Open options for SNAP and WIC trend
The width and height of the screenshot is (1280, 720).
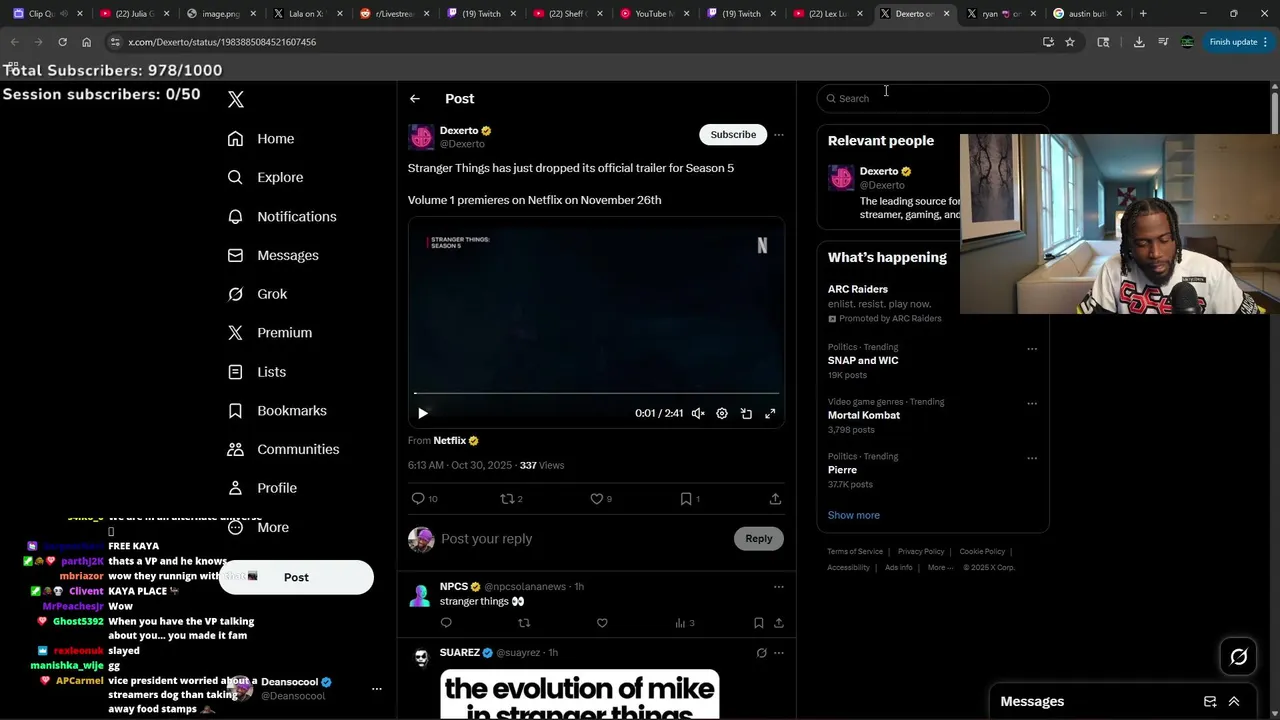tap(1032, 349)
